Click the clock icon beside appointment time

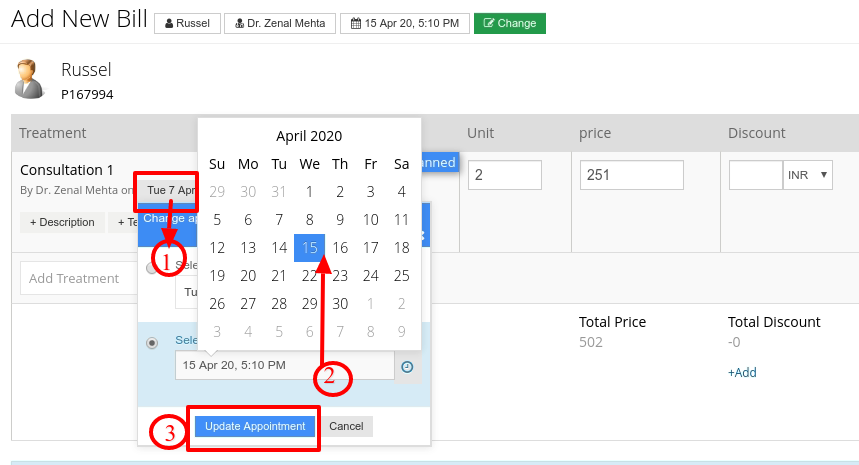pos(407,367)
